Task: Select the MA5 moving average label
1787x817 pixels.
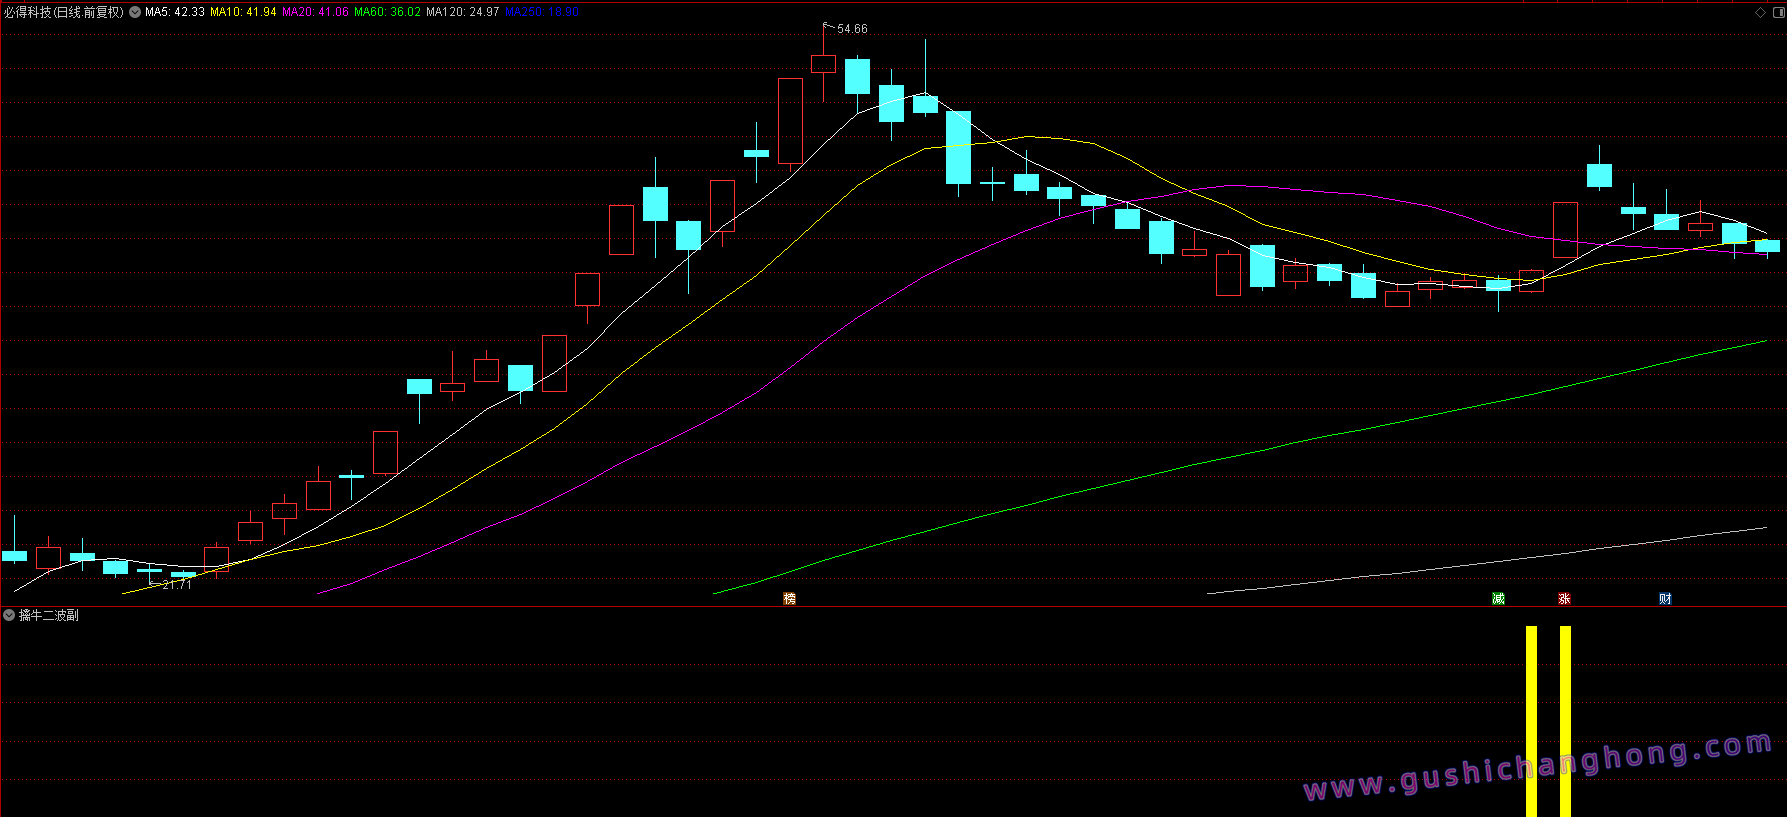Action: [x=175, y=13]
